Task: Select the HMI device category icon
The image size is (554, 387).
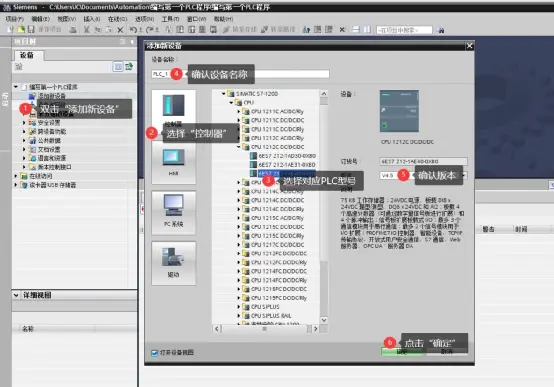Action: coord(173,161)
